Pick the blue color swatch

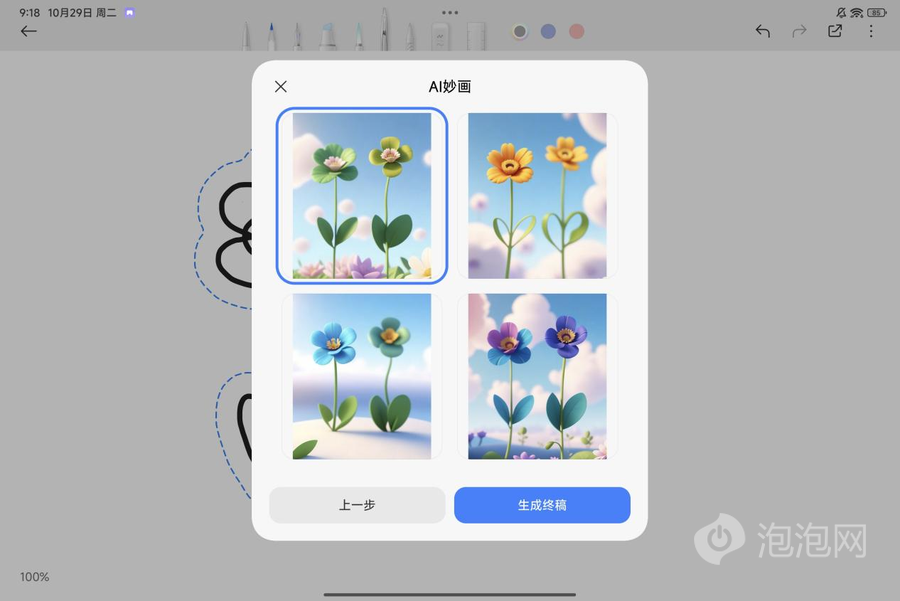[548, 31]
